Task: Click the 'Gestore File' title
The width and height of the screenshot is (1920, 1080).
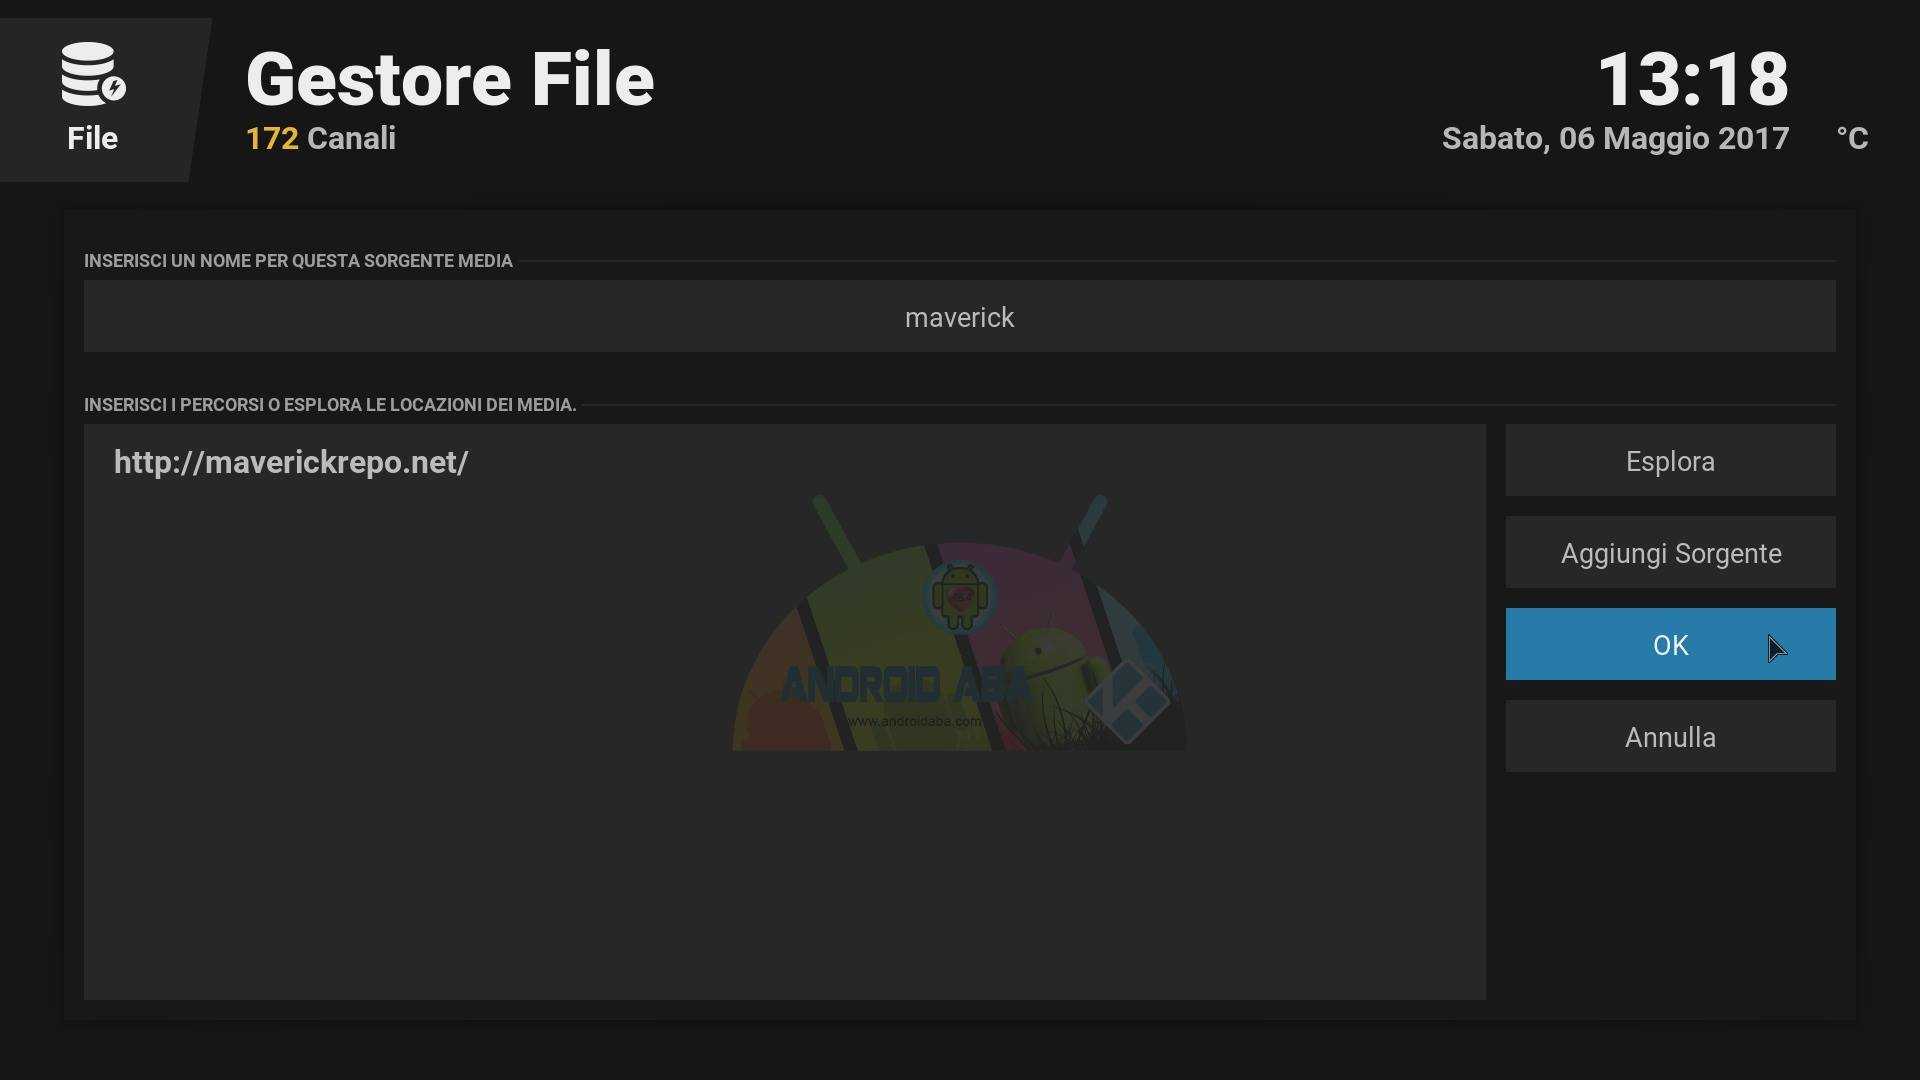Action: 450,80
